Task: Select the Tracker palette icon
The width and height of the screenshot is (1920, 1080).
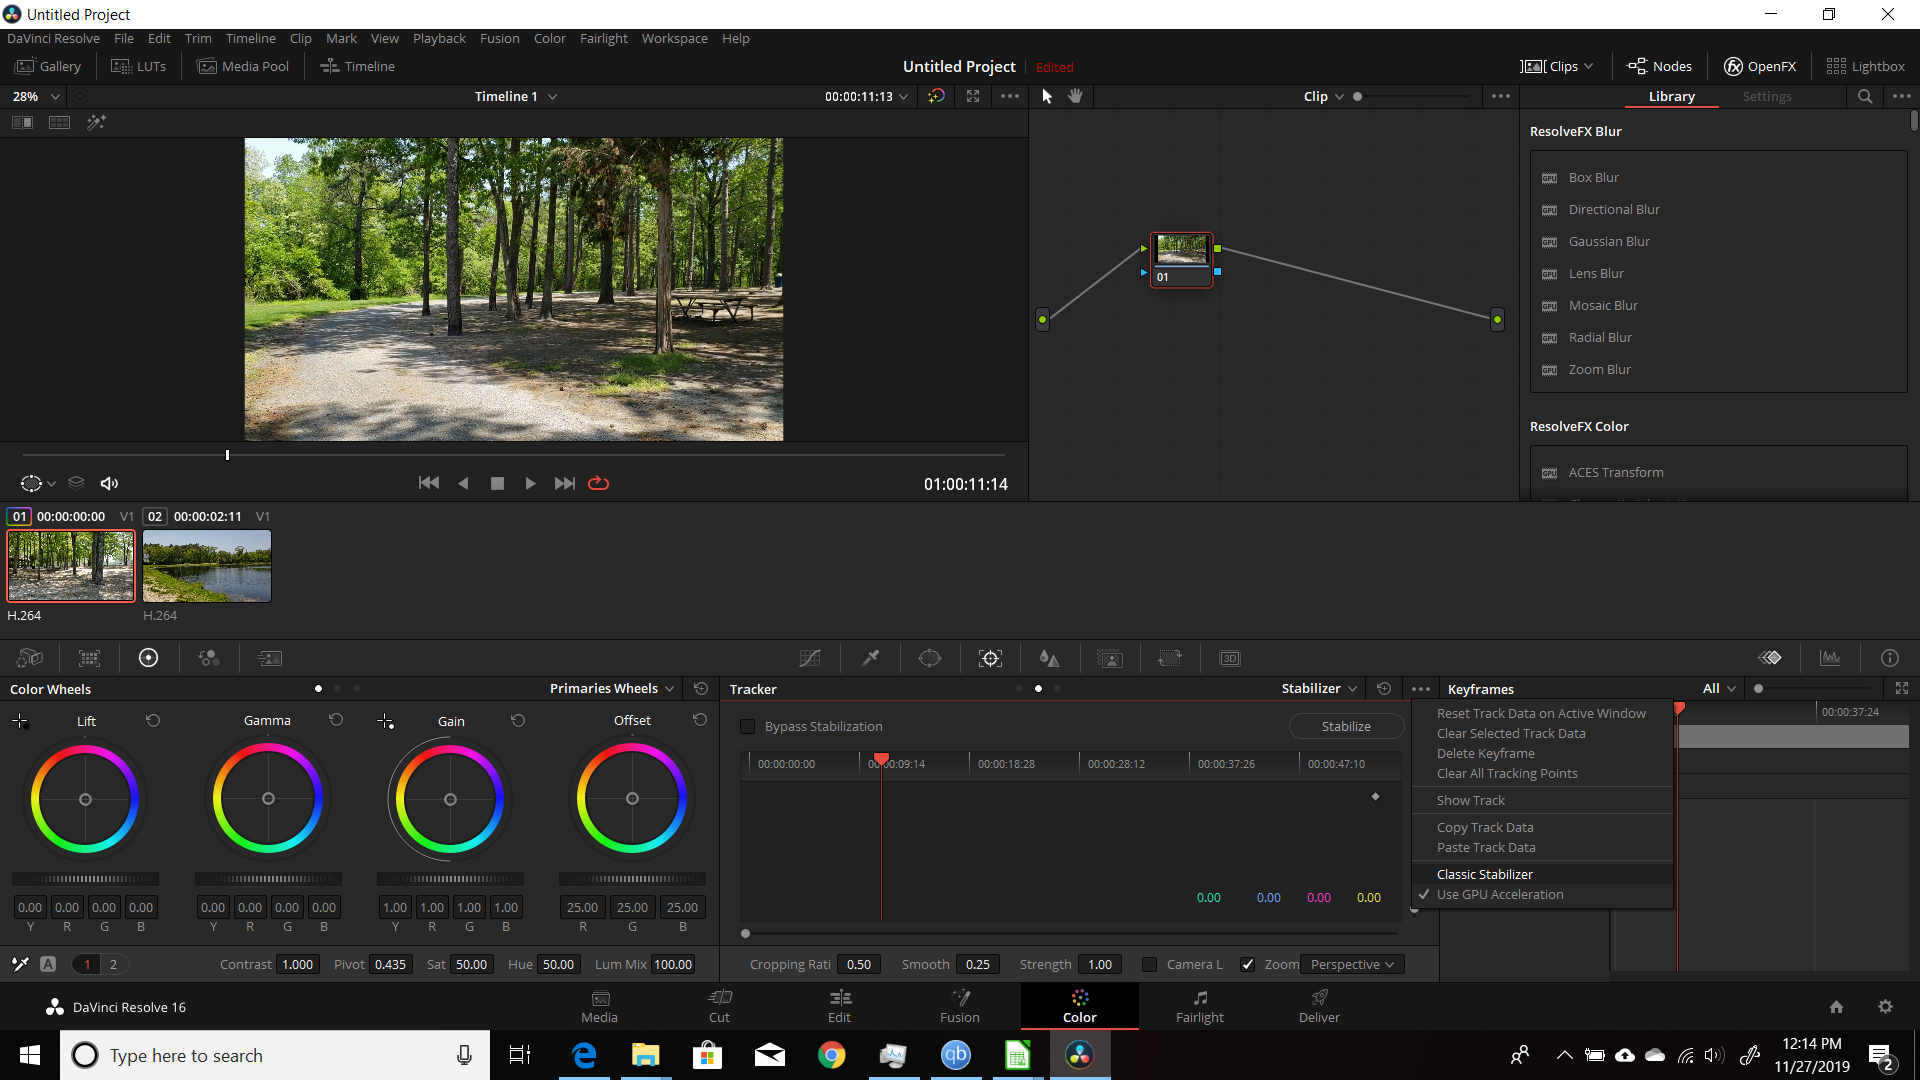Action: (x=990, y=658)
